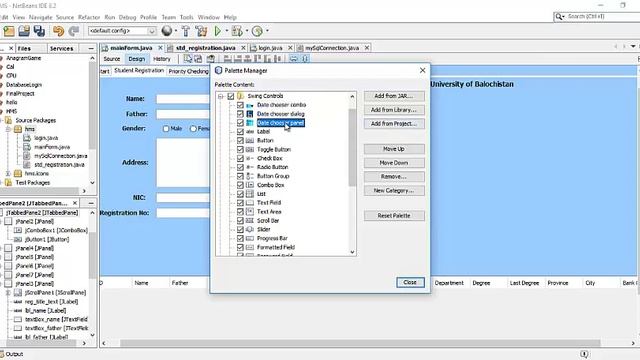The width and height of the screenshot is (640, 360).
Task: Click the Move Up button
Action: click(x=394, y=149)
